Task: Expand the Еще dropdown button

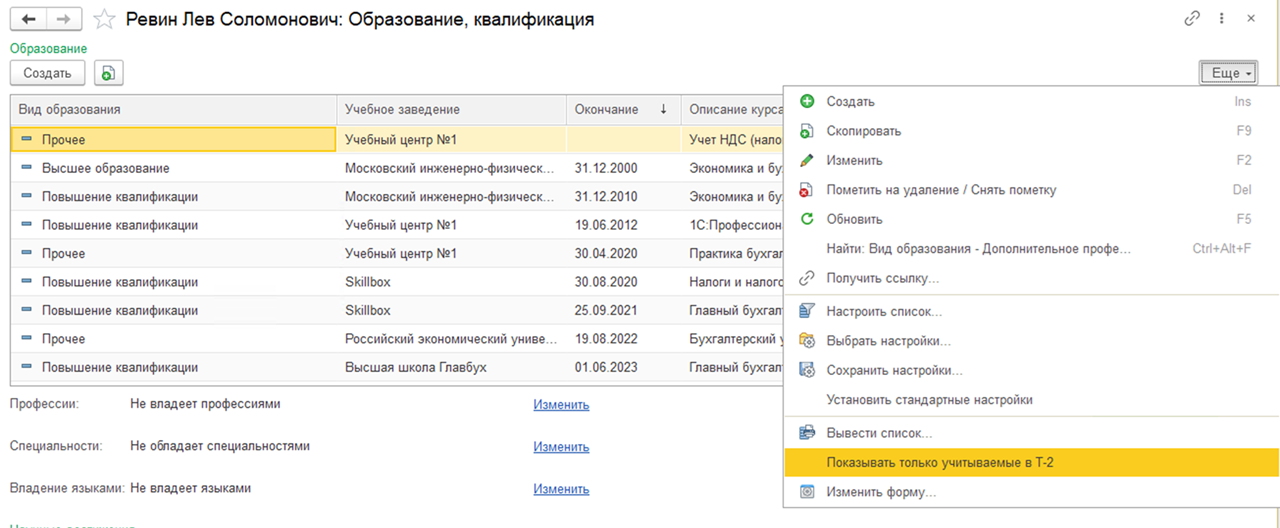Action: (1228, 73)
